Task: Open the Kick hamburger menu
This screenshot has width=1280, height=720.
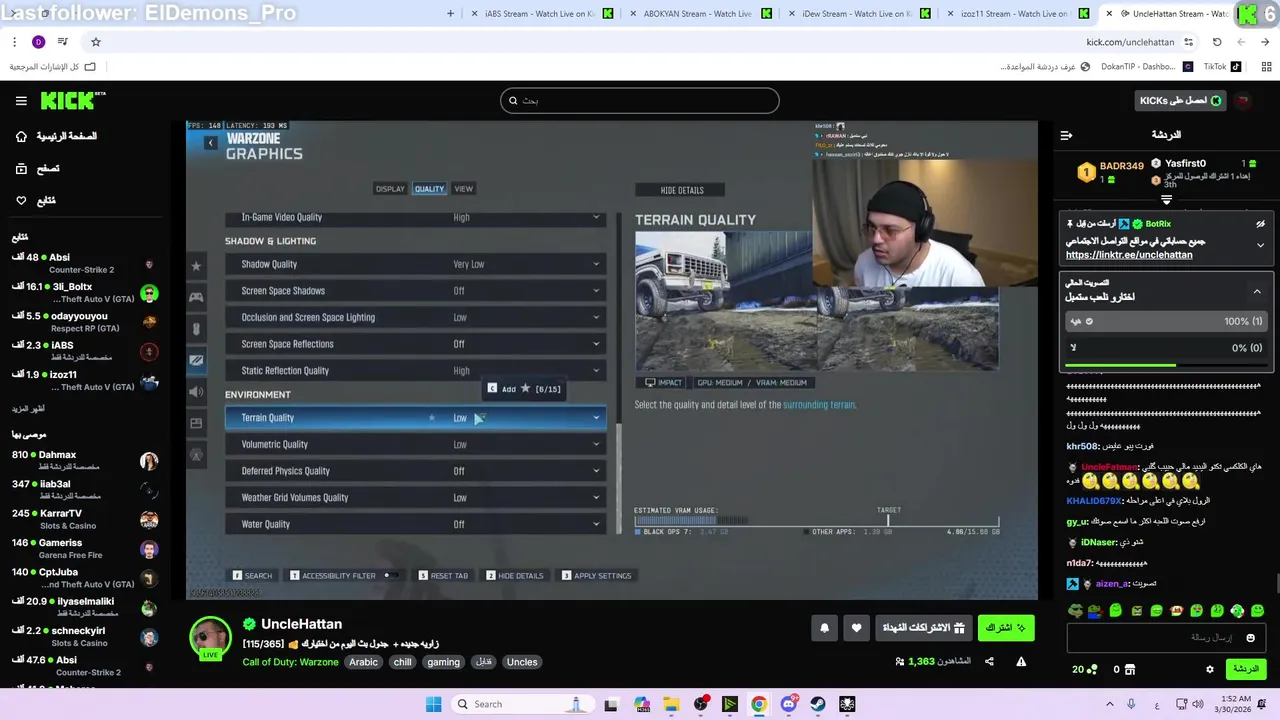Action: click(x=21, y=101)
